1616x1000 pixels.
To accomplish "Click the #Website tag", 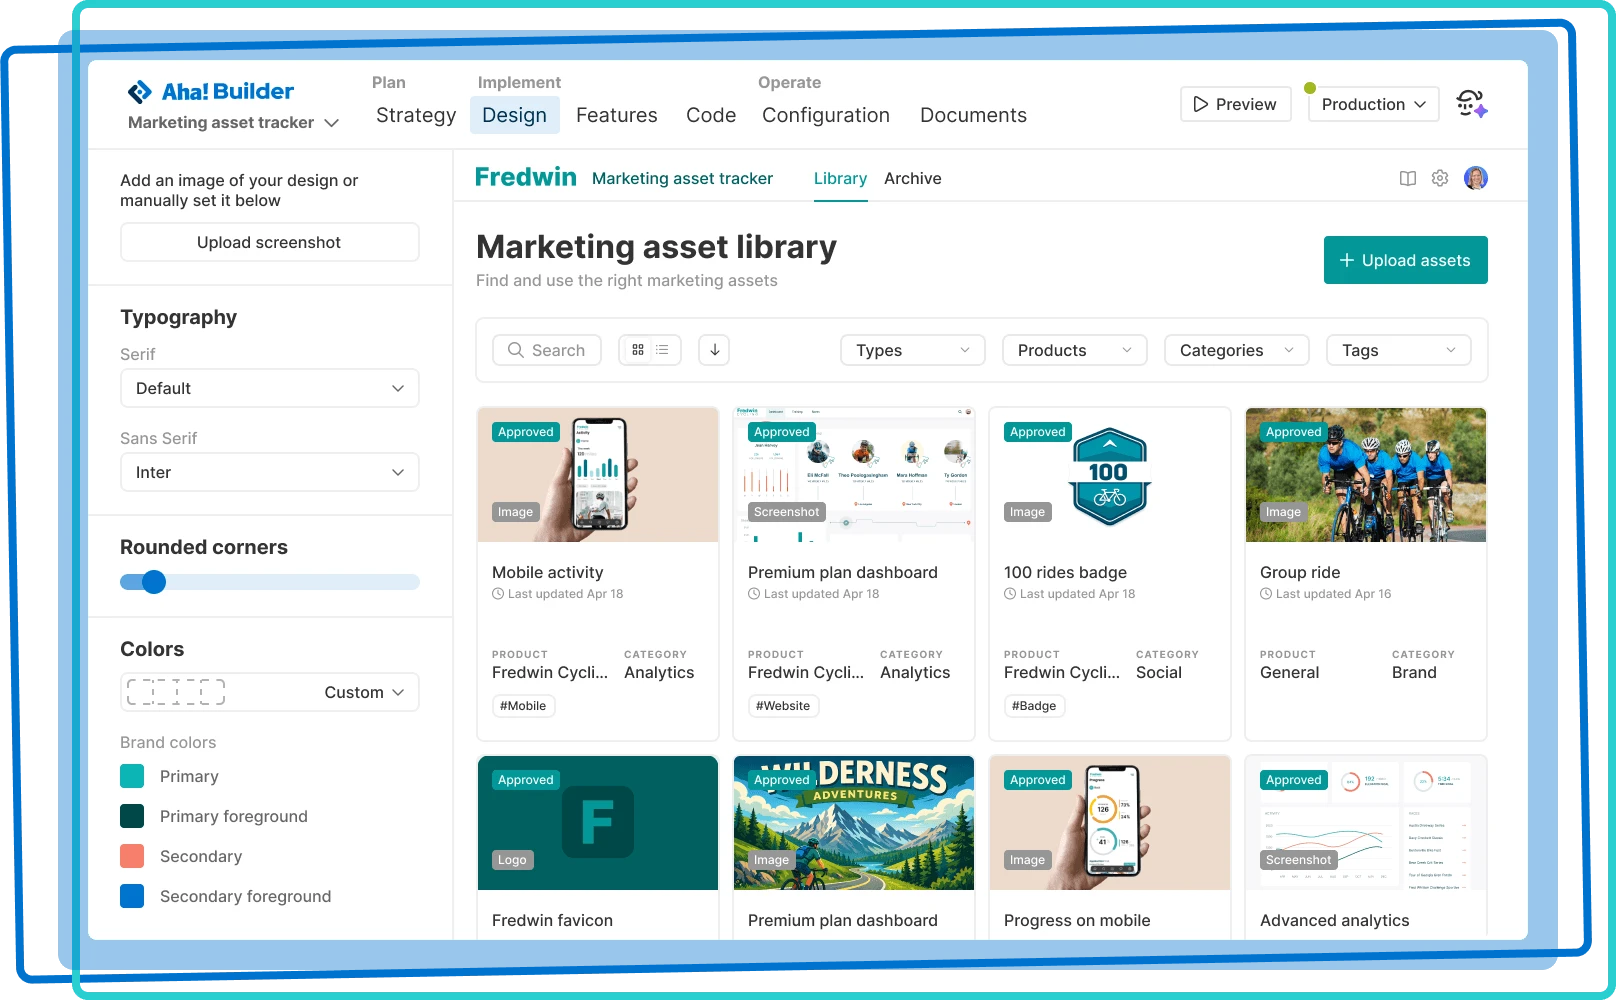I will click(783, 706).
